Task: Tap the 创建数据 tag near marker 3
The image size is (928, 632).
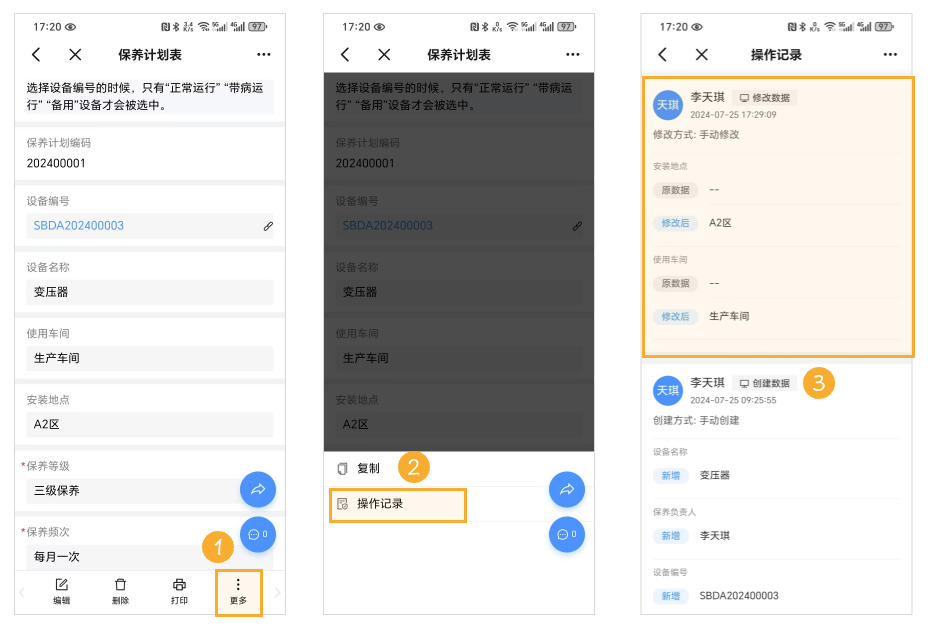Action: (x=764, y=382)
